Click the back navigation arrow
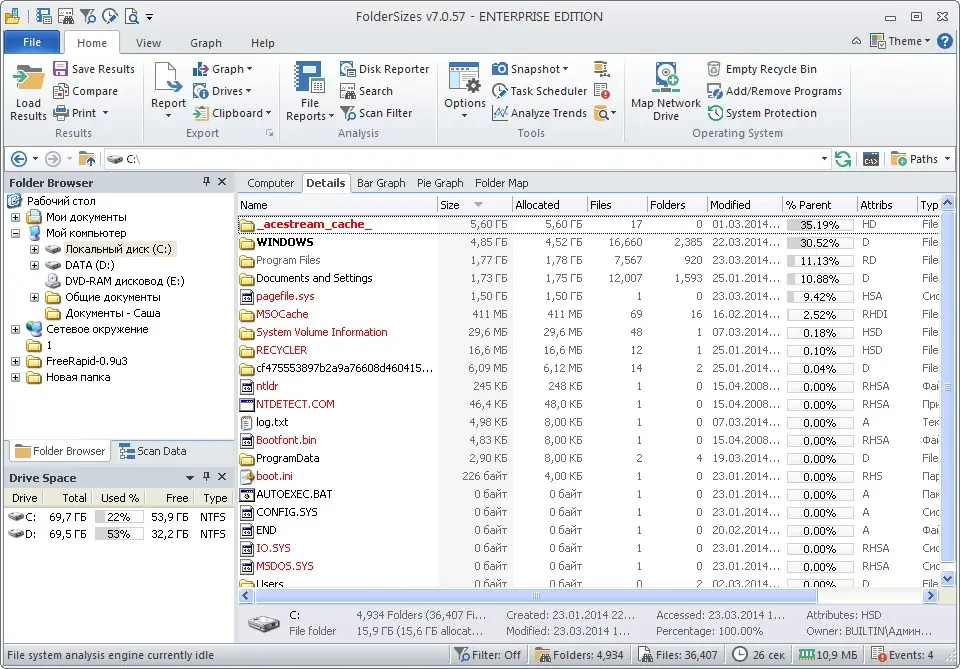 click(x=19, y=159)
